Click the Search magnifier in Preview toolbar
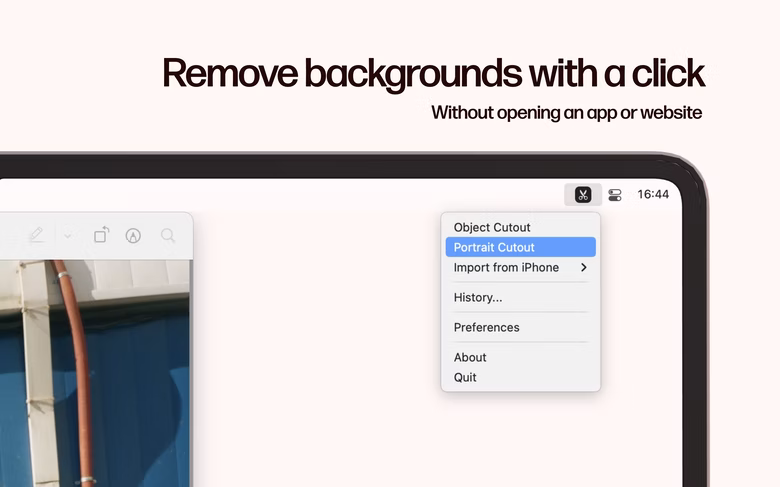 point(168,235)
